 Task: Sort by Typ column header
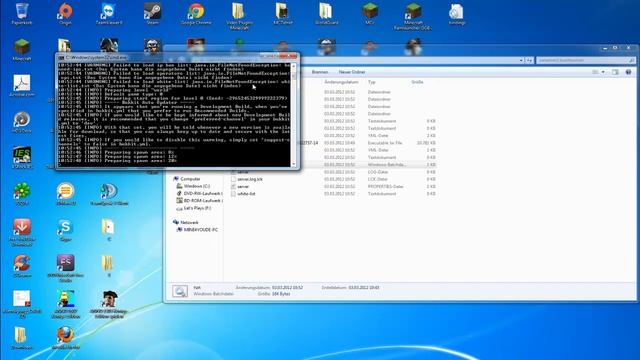371,82
